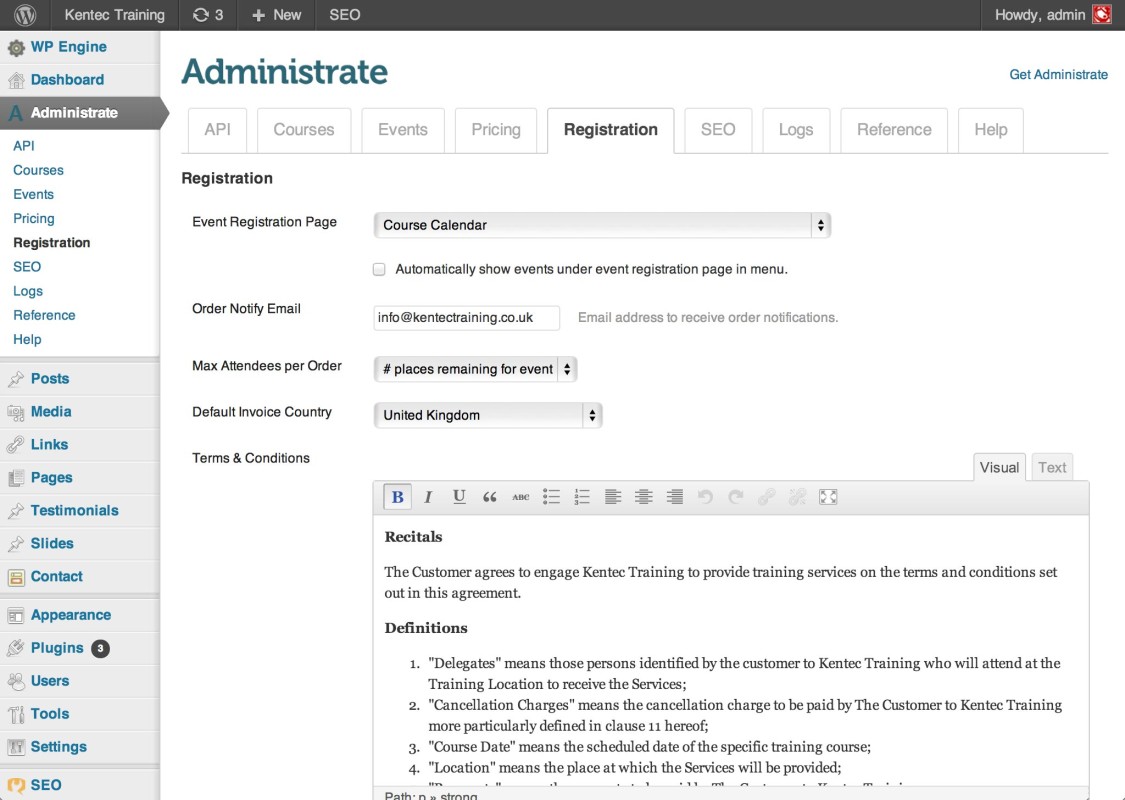Click New in the admin bar
Image resolution: width=1125 pixels, height=800 pixels.
[276, 15]
